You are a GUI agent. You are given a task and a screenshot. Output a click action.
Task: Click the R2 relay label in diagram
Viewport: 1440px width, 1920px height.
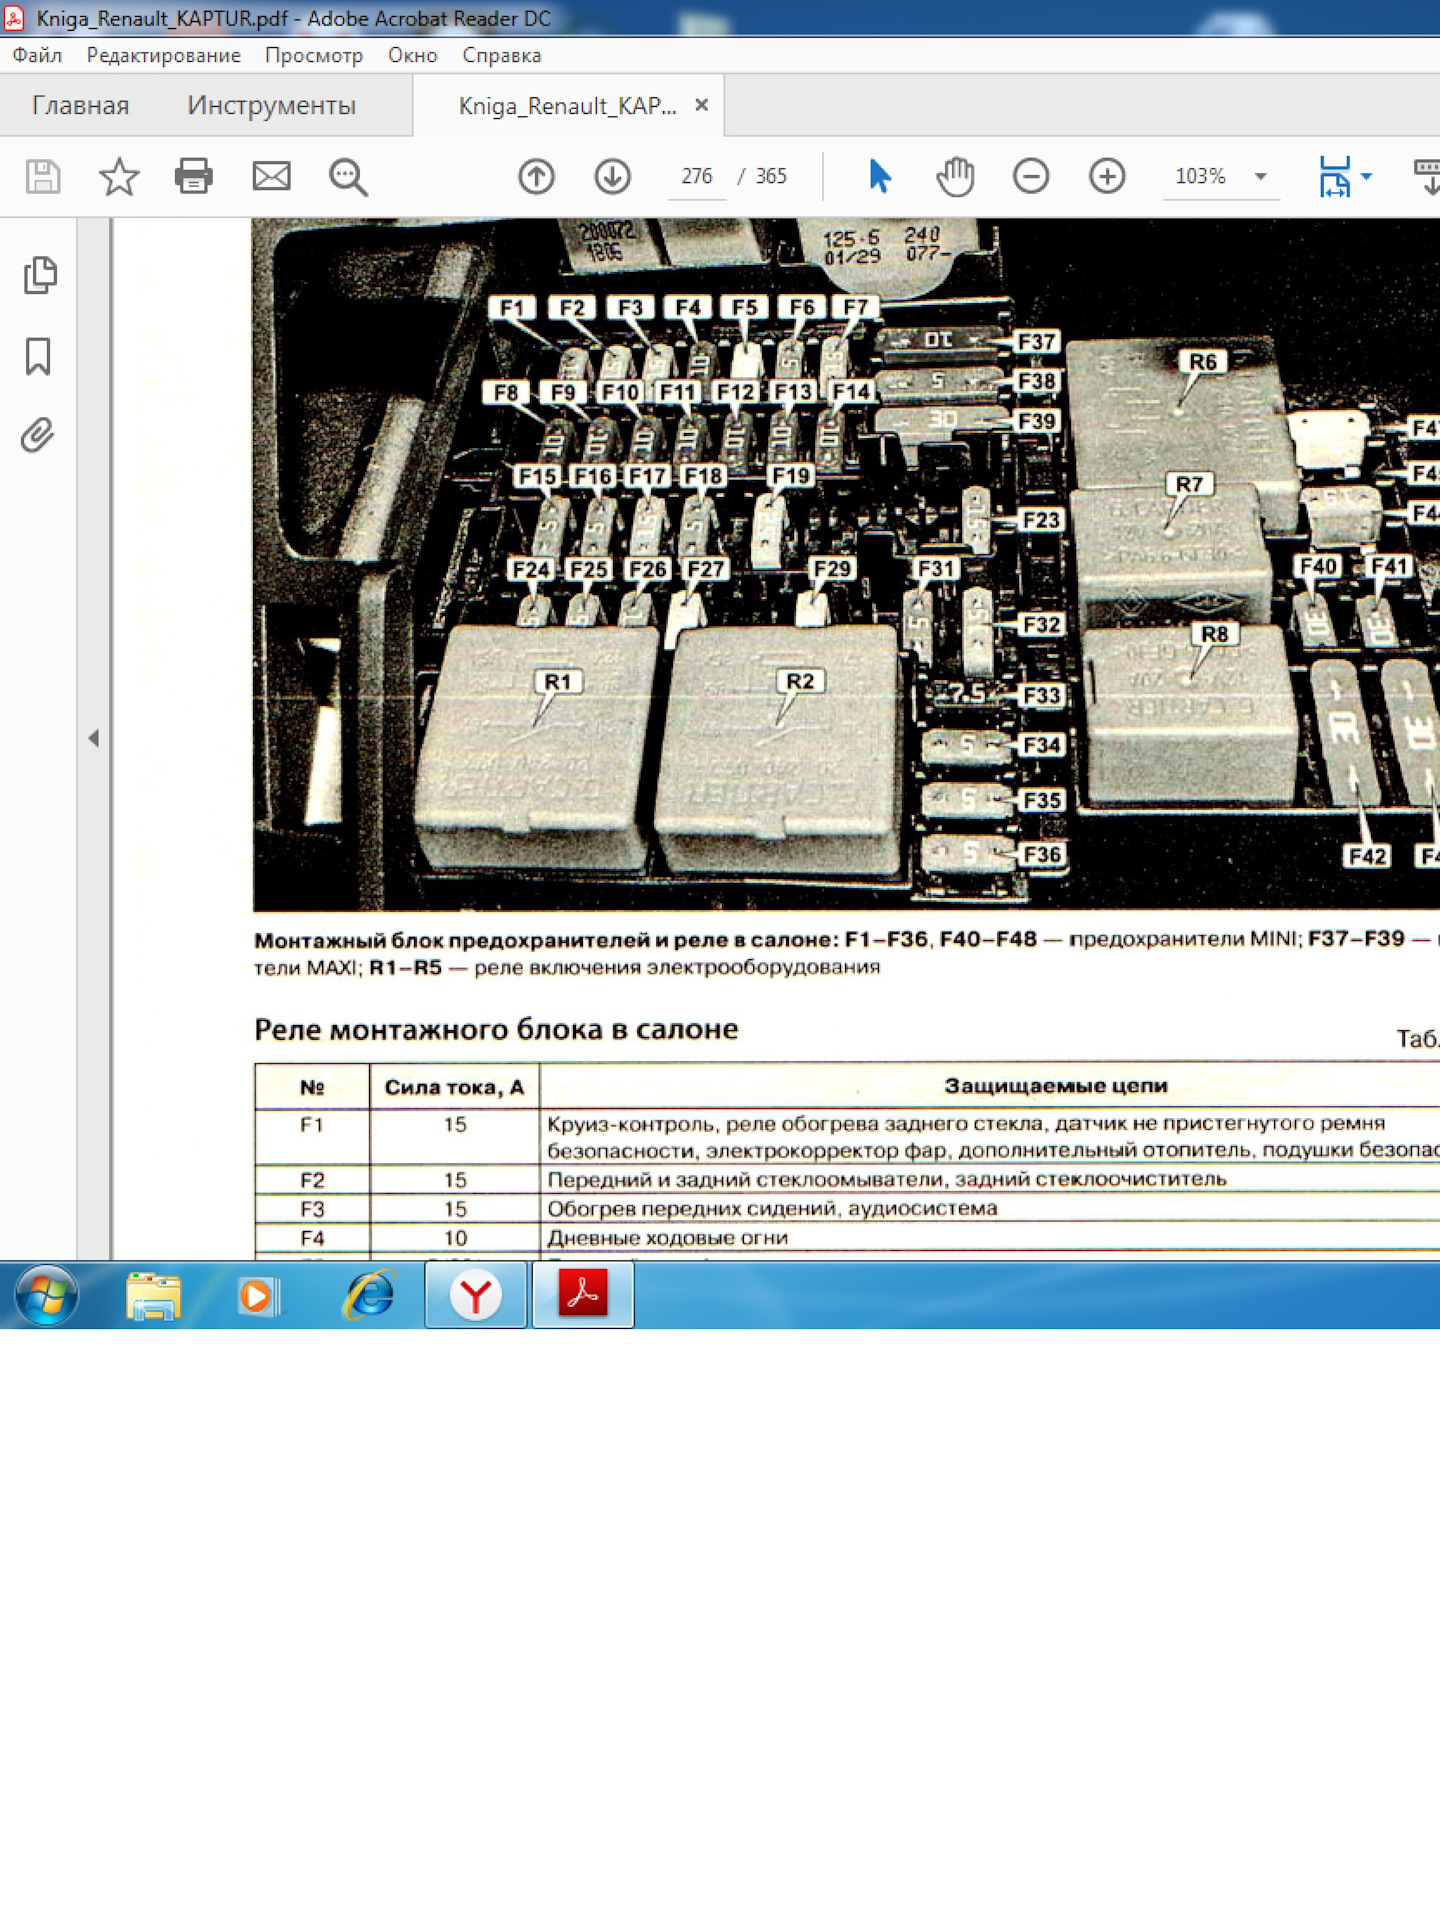coord(800,681)
